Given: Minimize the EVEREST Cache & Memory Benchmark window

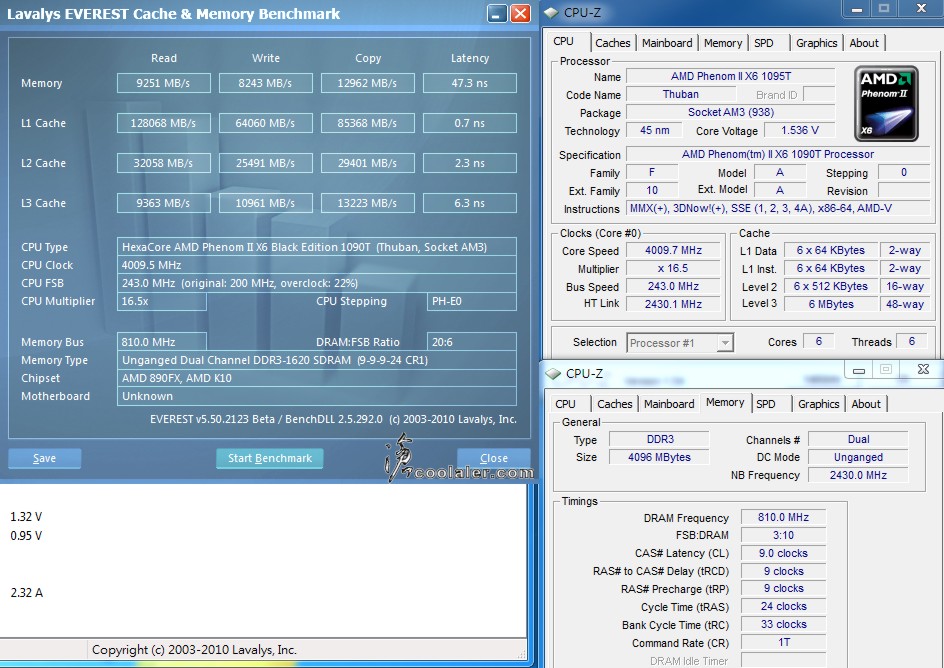Looking at the screenshot, I should 497,13.
